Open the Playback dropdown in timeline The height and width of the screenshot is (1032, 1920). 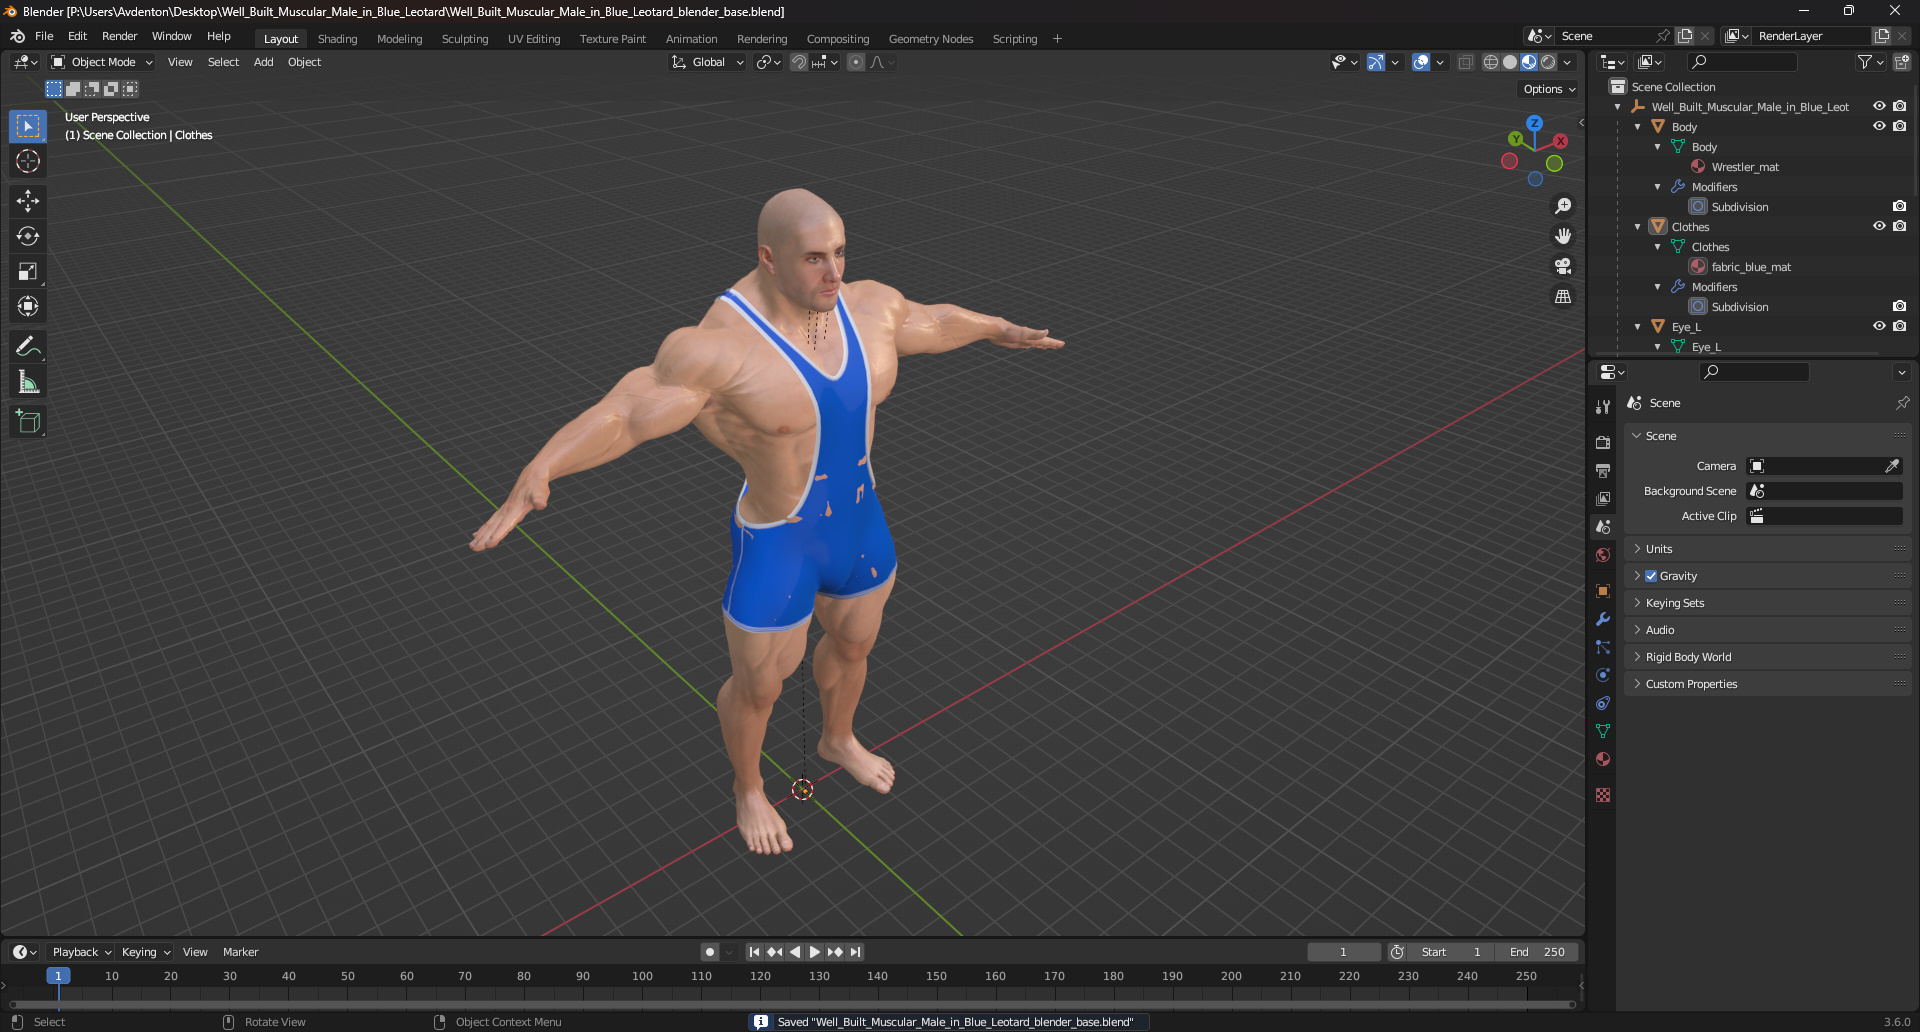click(x=81, y=952)
